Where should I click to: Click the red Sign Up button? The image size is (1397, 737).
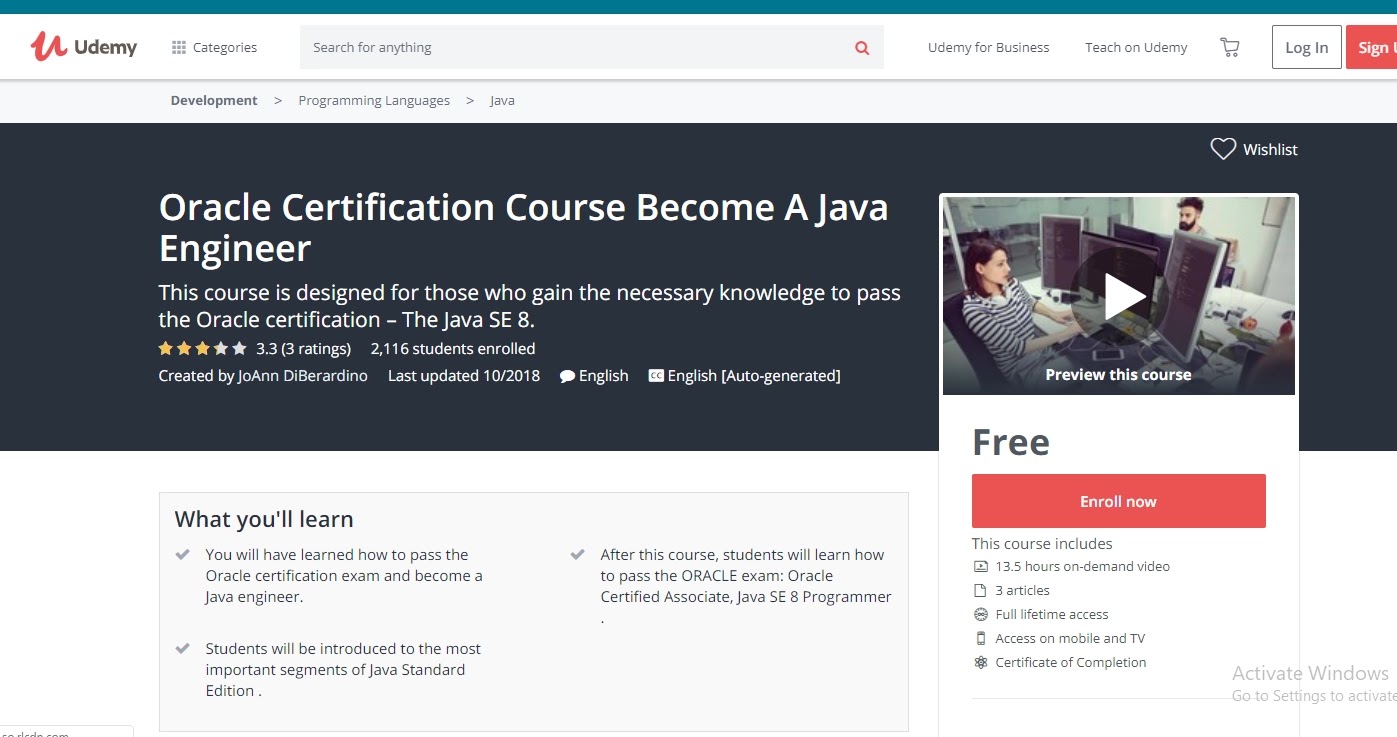tap(1372, 47)
